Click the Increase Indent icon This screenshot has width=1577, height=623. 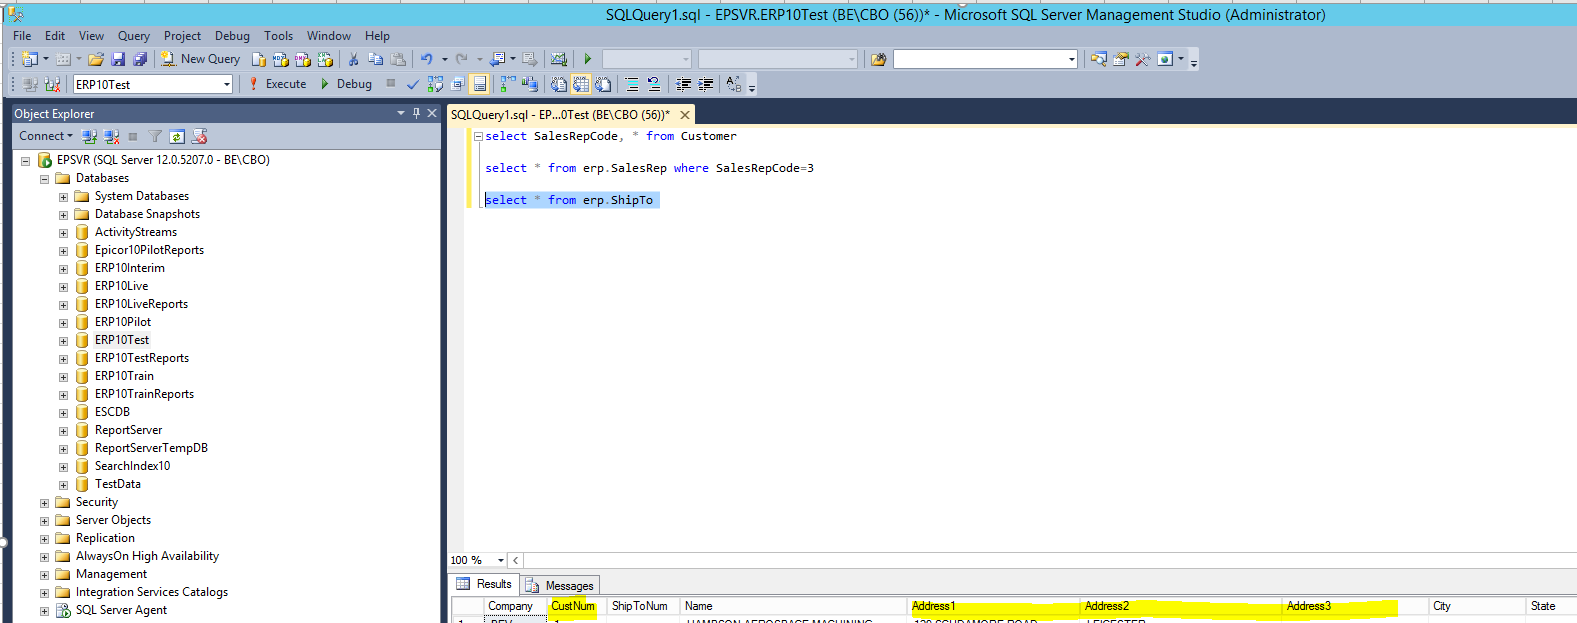pyautogui.click(x=706, y=84)
